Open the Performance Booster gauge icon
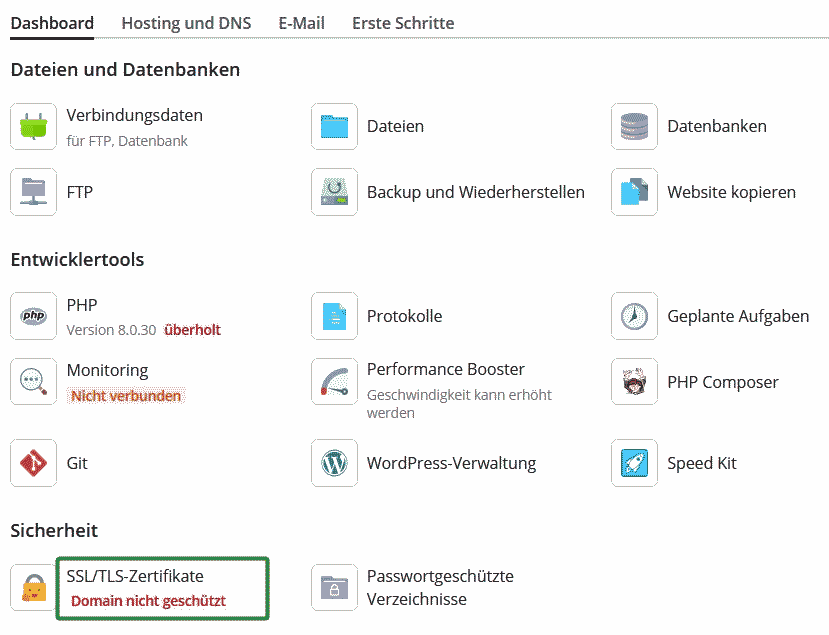Image resolution: width=829 pixels, height=635 pixels. [x=334, y=382]
